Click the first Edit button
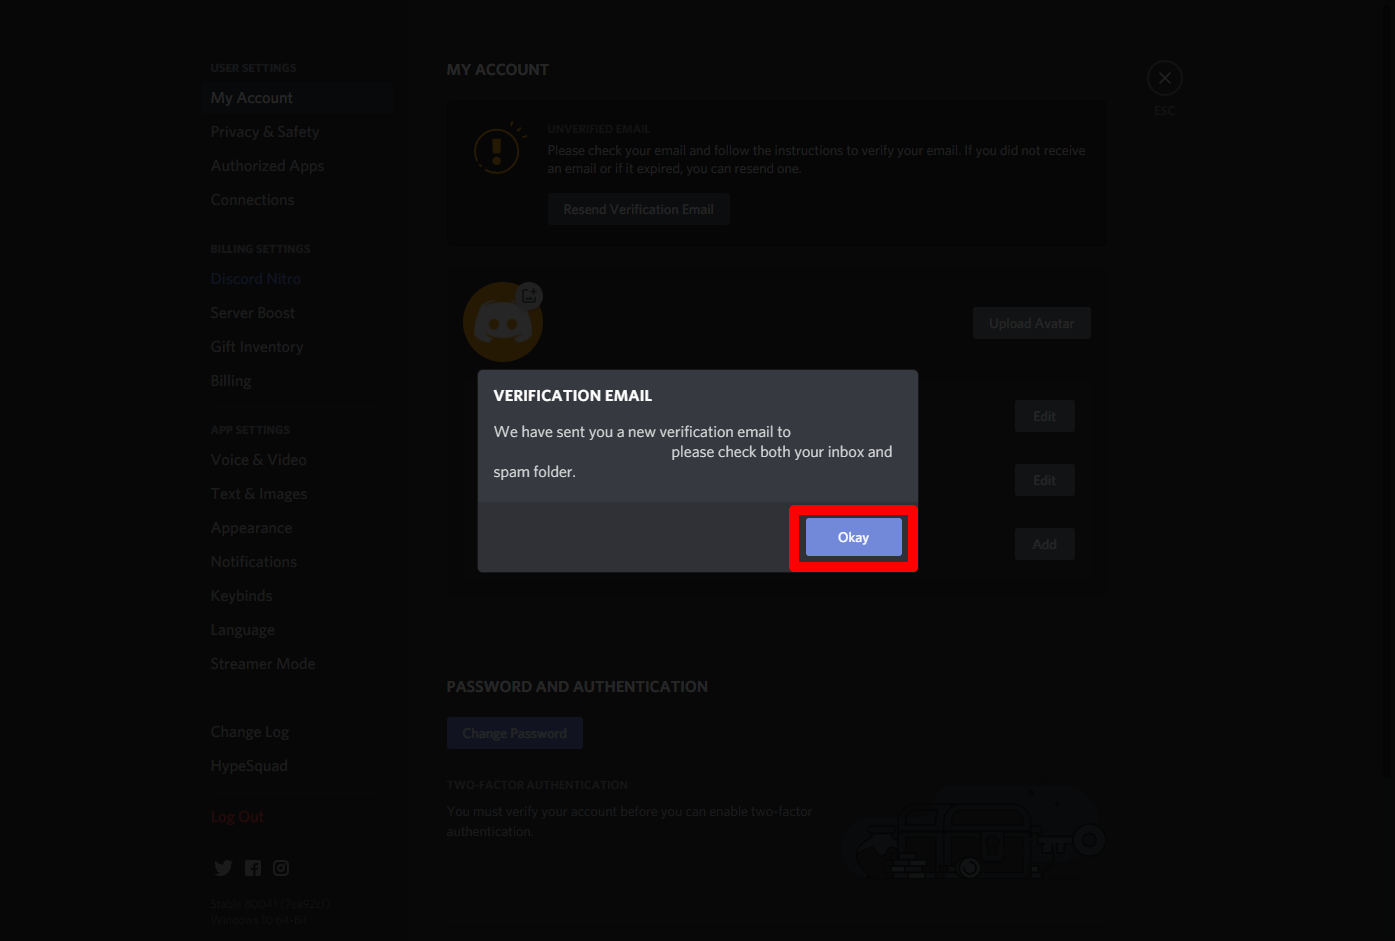The height and width of the screenshot is (941, 1395). pyautogui.click(x=1044, y=416)
